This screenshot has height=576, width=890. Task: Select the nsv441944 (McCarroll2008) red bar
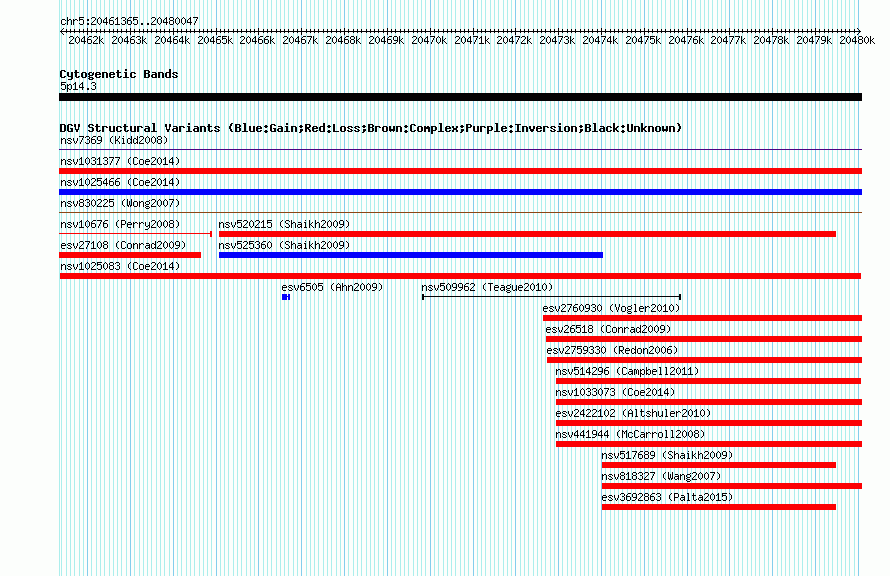709,444
